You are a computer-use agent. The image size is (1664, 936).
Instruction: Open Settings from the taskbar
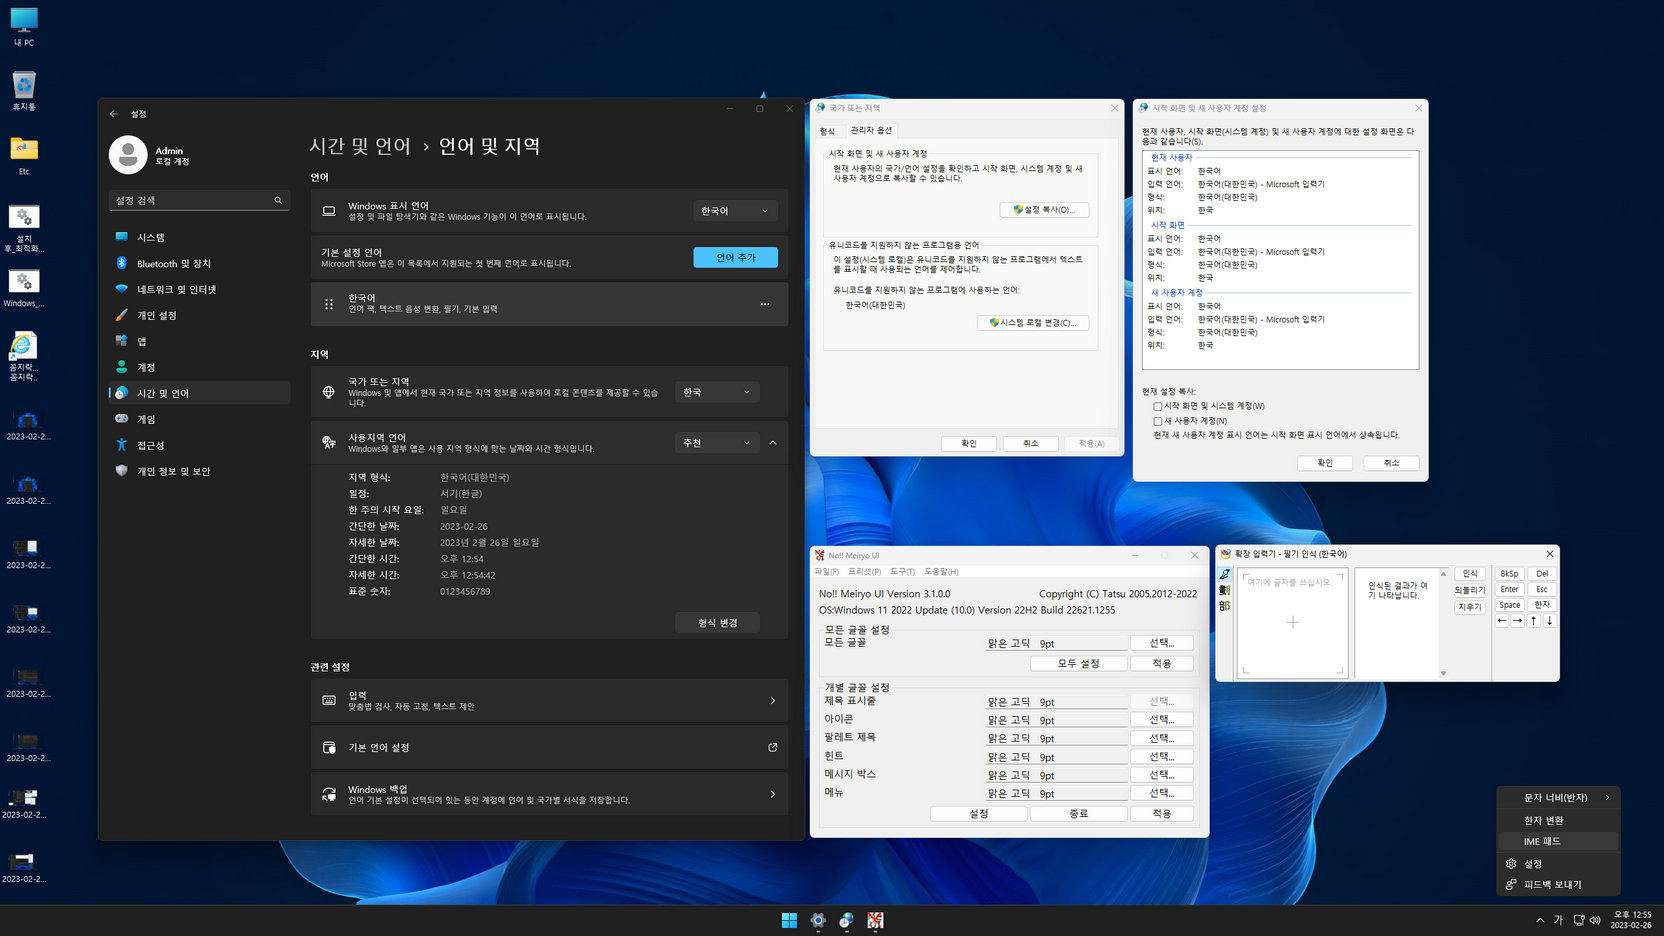(818, 920)
